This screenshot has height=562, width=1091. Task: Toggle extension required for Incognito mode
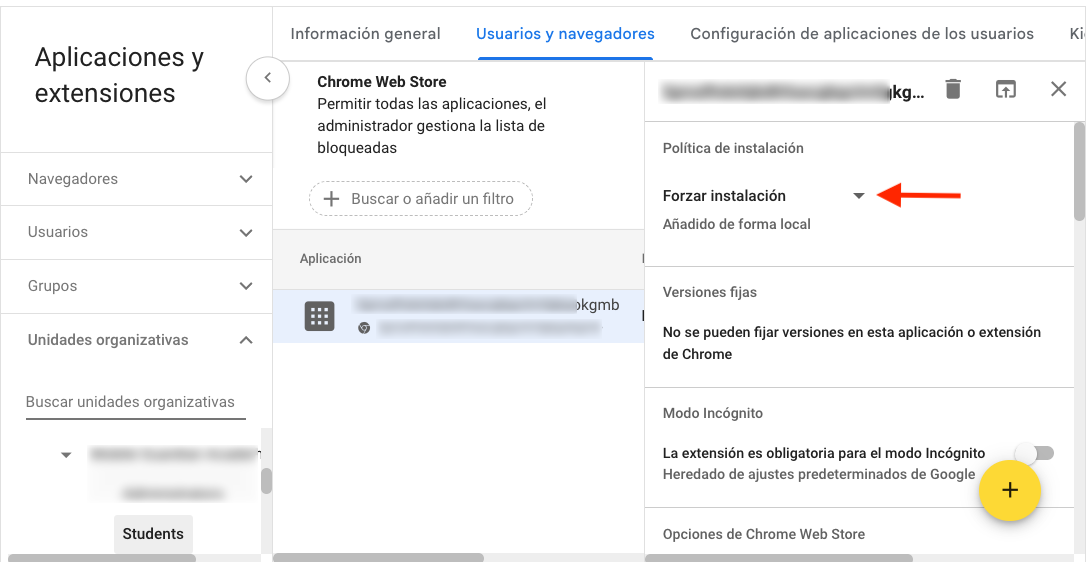point(1034,454)
